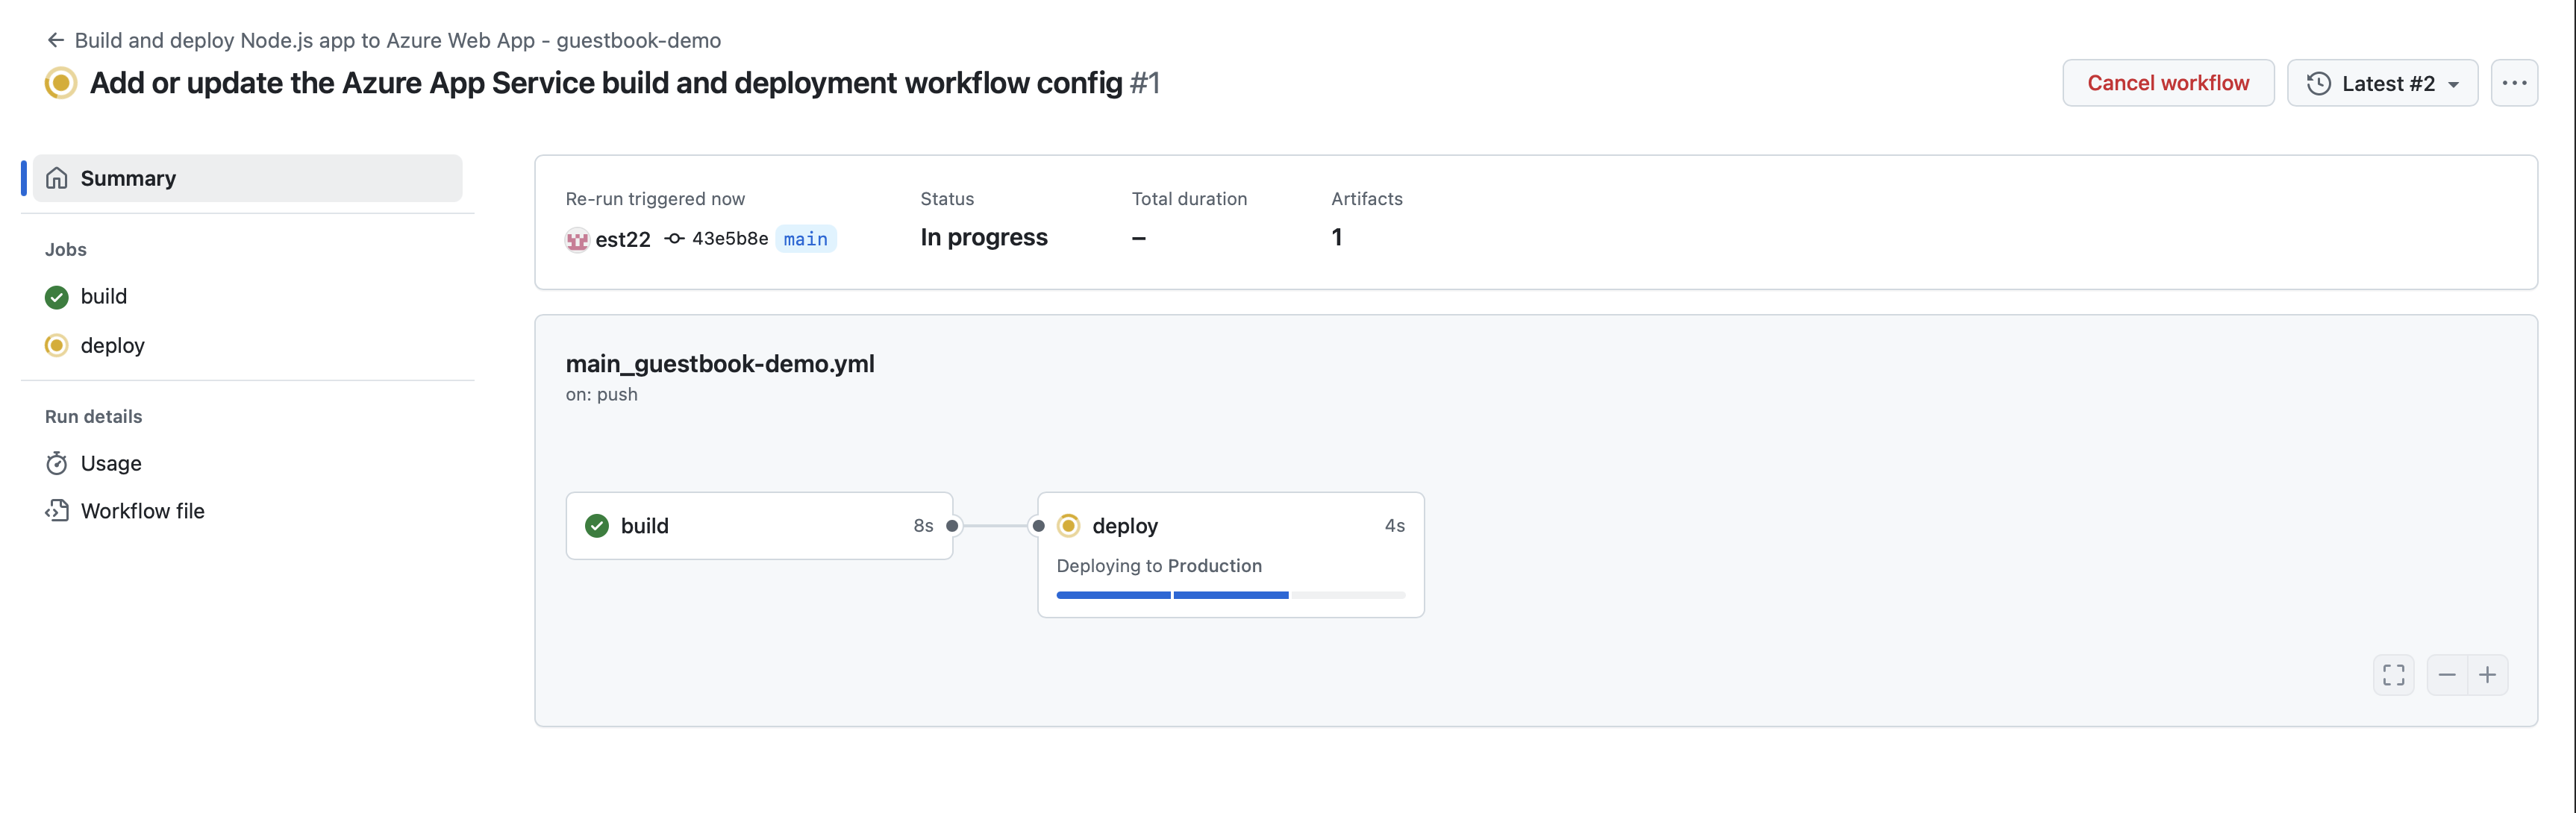Click the Usage stopwatch icon
Viewport: 2576px width, 813px height.
57,463
